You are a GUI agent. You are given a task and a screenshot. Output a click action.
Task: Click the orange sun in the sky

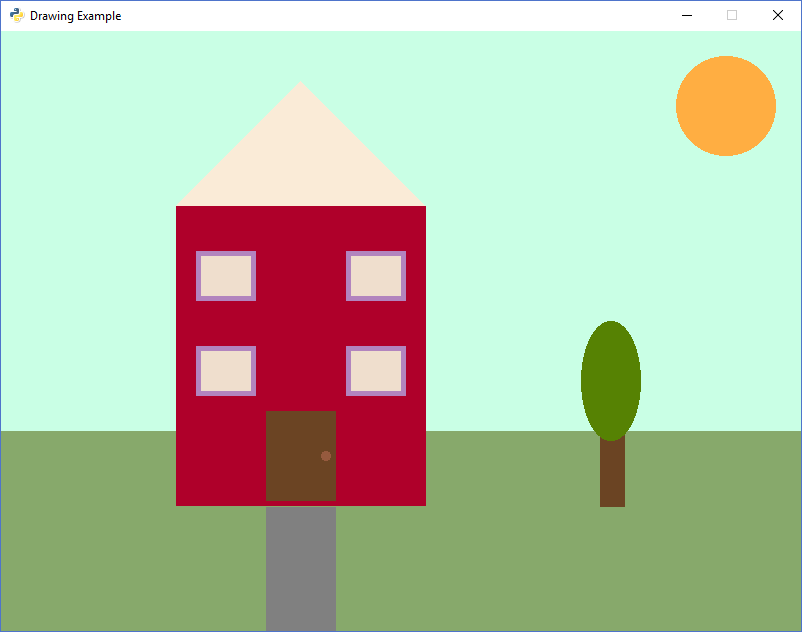[x=725, y=106]
